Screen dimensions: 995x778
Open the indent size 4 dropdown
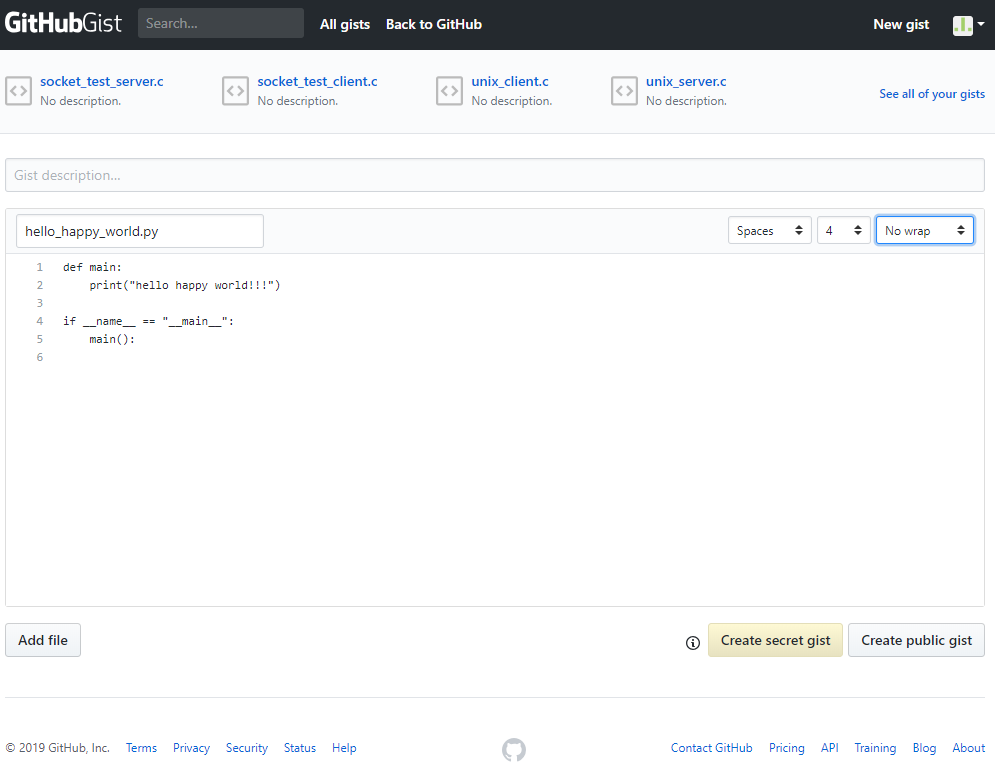point(843,230)
